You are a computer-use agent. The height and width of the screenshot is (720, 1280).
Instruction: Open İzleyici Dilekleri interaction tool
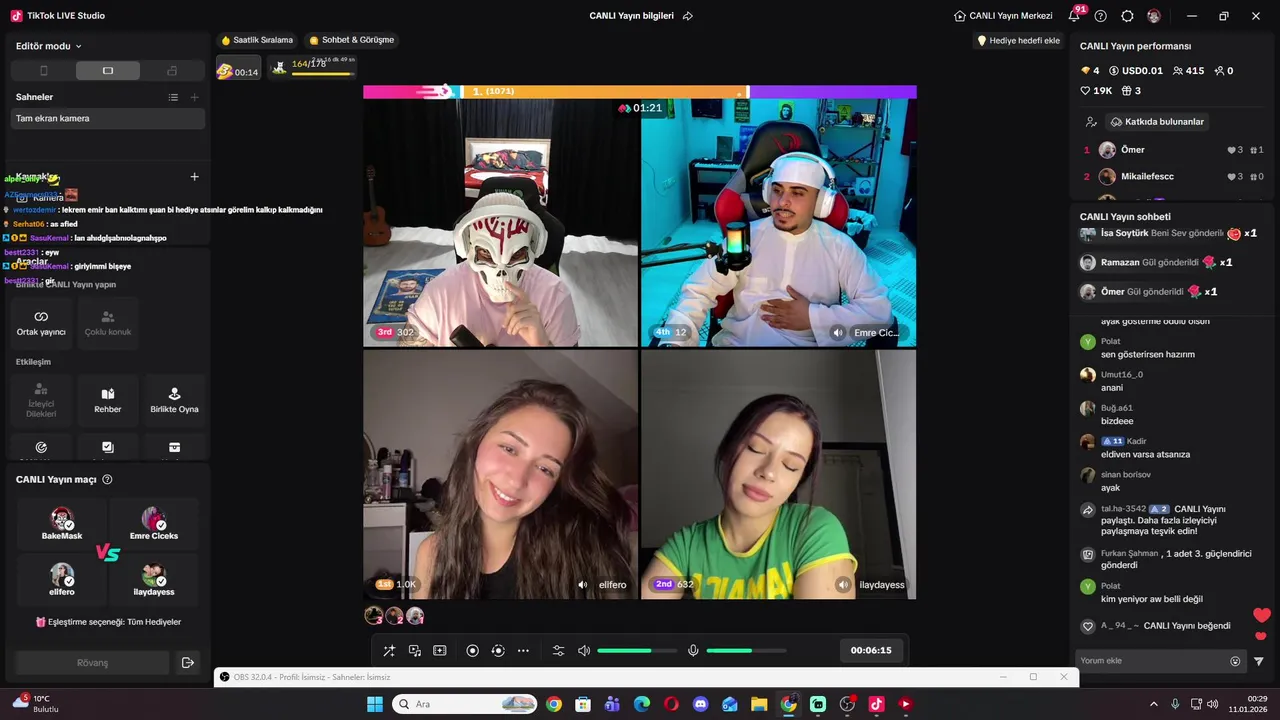[41, 401]
